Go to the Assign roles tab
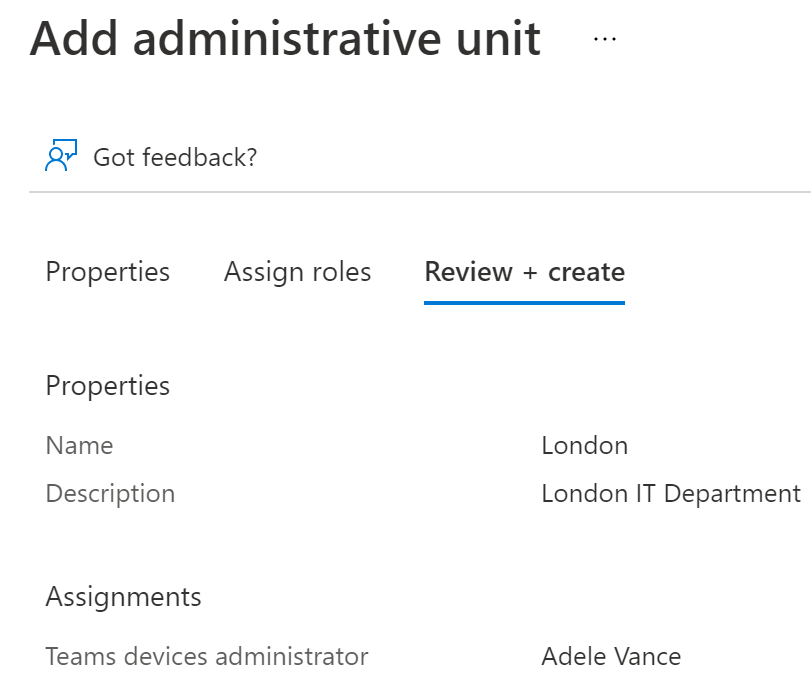The image size is (811, 689). click(297, 272)
